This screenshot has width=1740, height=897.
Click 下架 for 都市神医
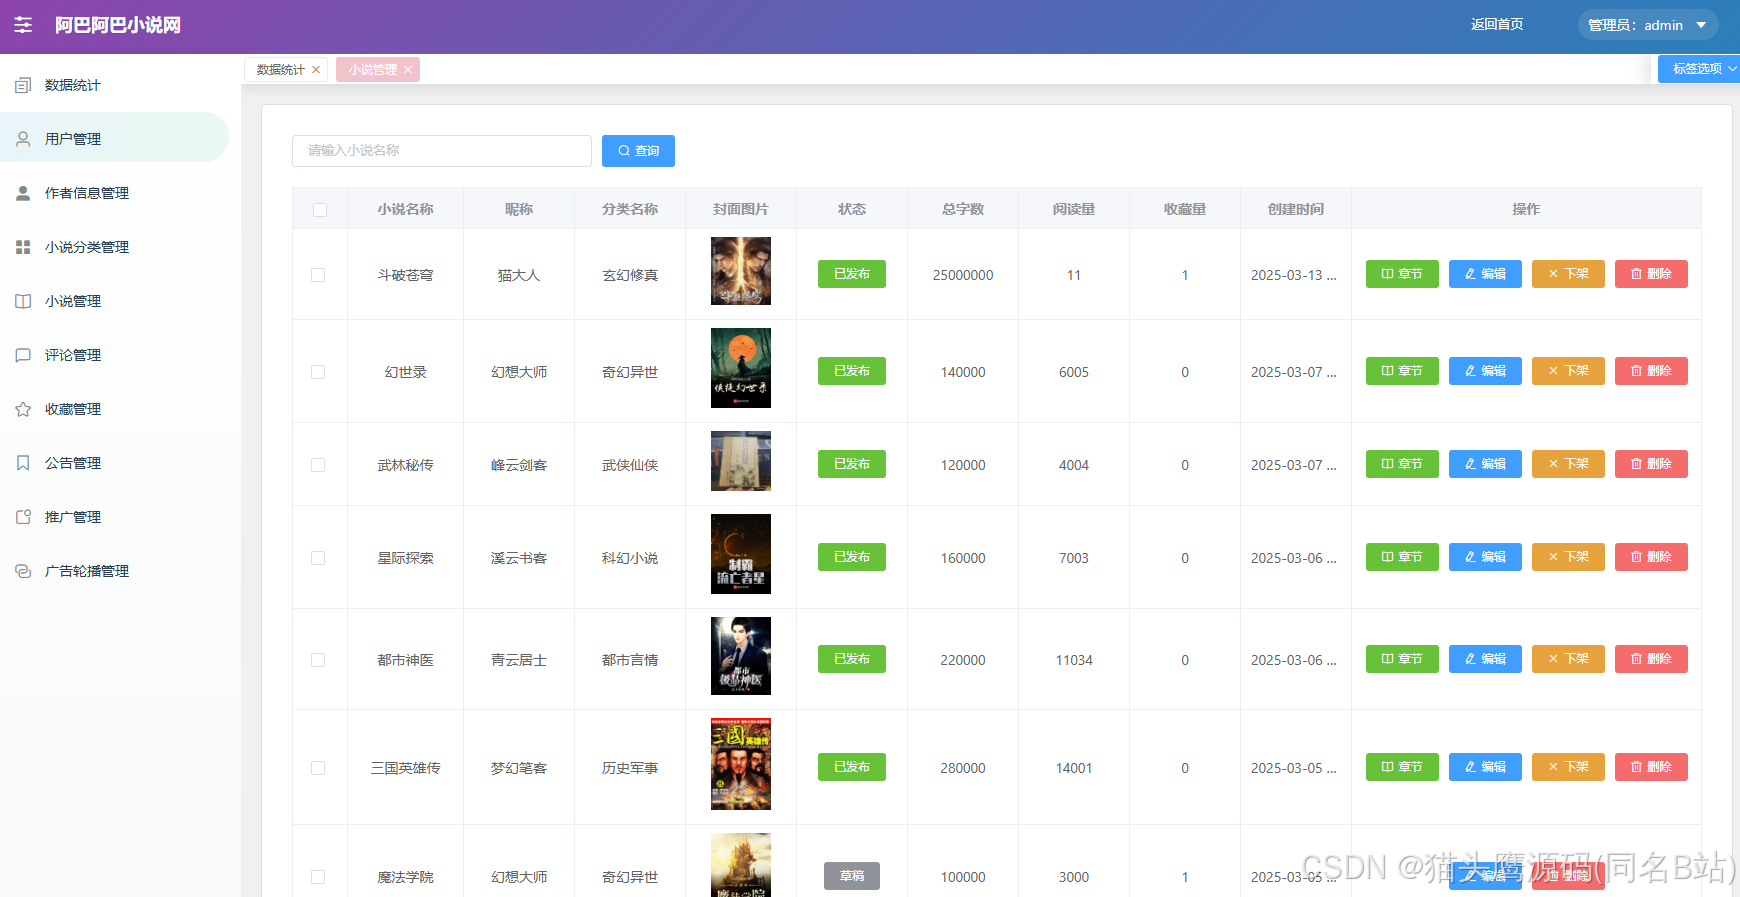click(1568, 659)
